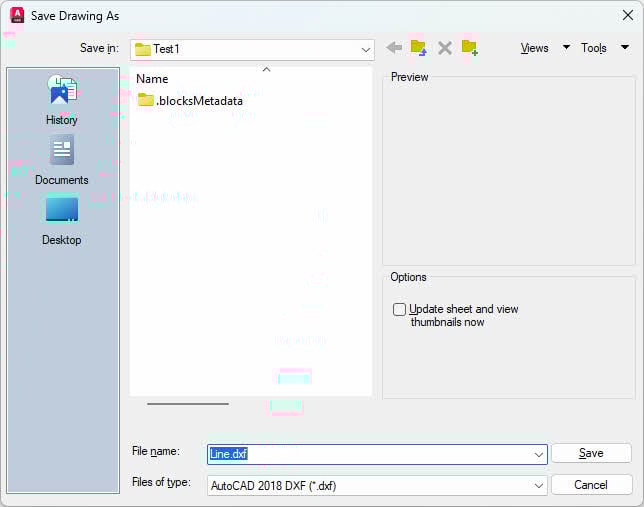Go back to the previous folder
644x507 pixels.
[x=394, y=48]
